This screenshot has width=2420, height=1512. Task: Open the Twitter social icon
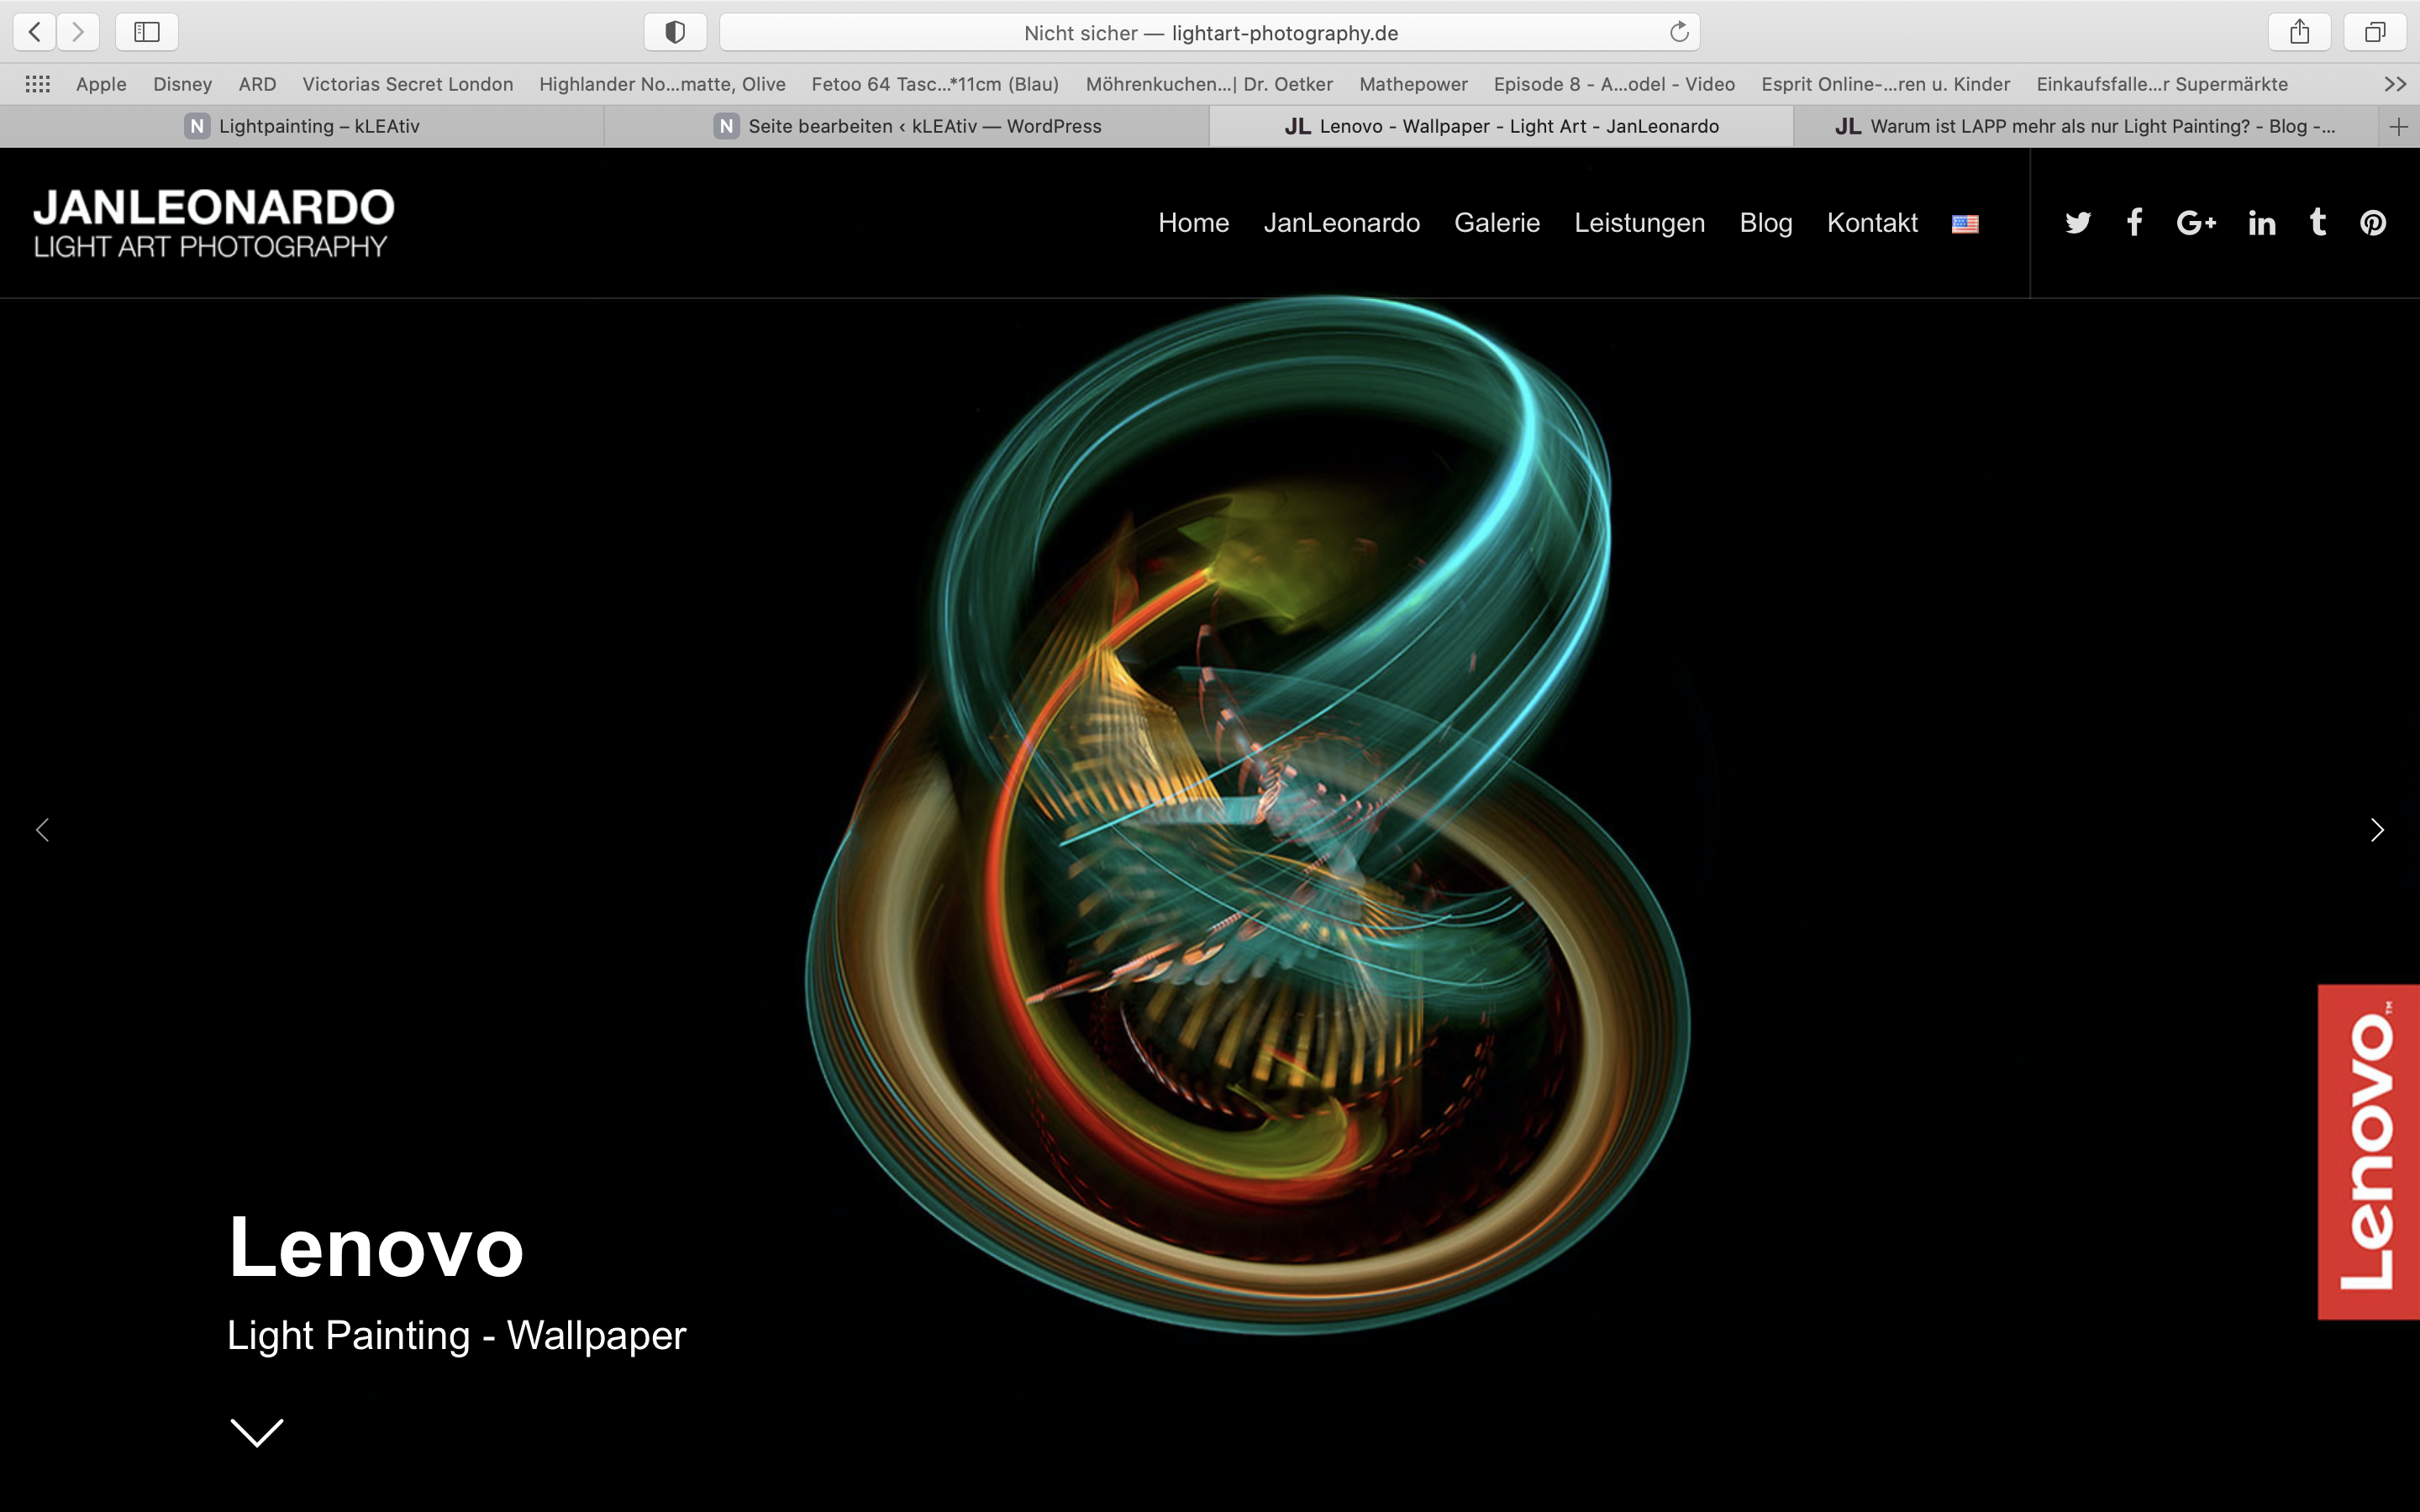pos(2077,222)
